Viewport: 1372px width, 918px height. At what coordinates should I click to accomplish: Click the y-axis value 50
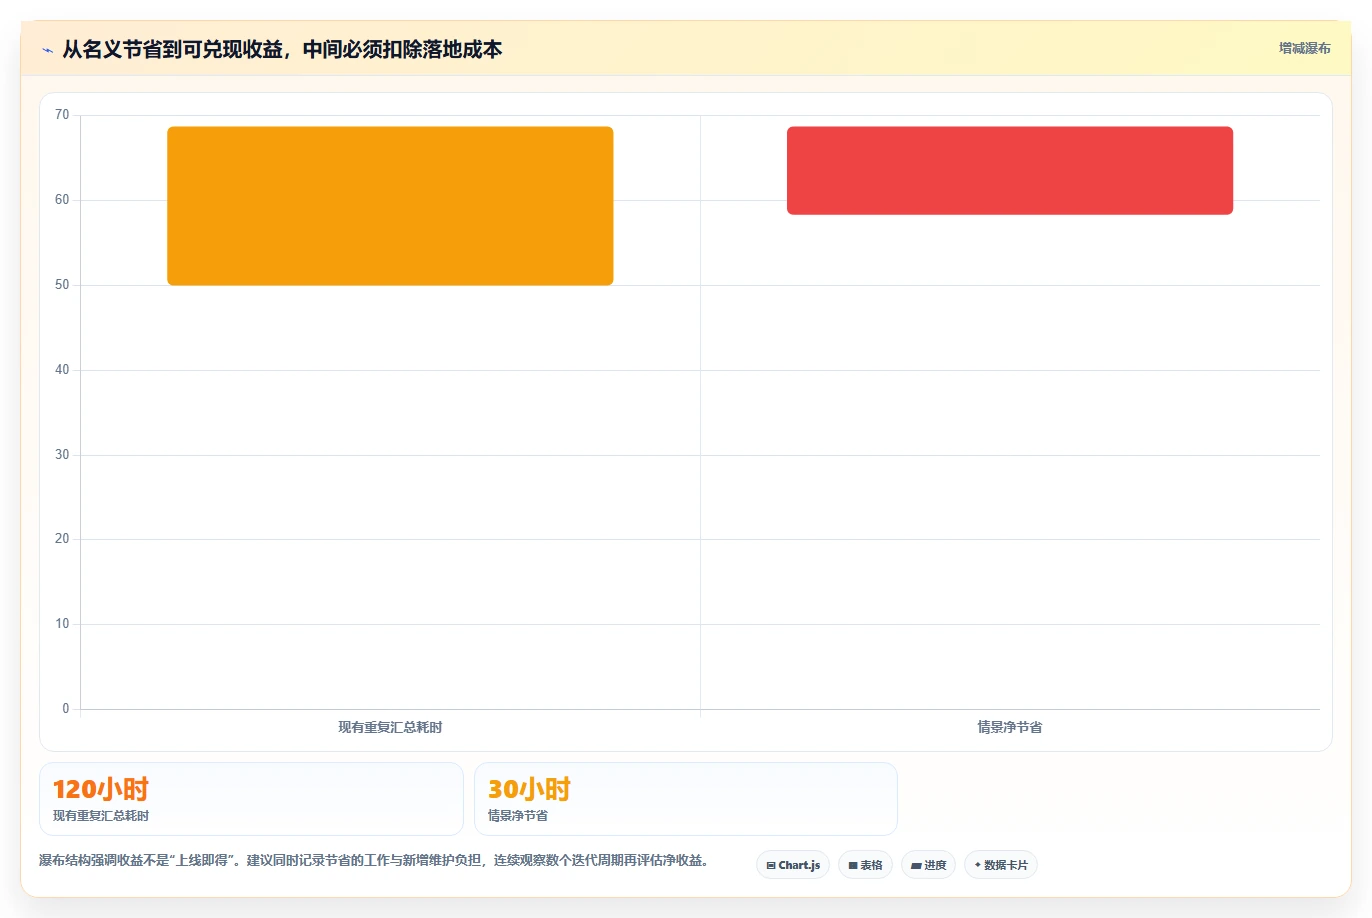62,285
